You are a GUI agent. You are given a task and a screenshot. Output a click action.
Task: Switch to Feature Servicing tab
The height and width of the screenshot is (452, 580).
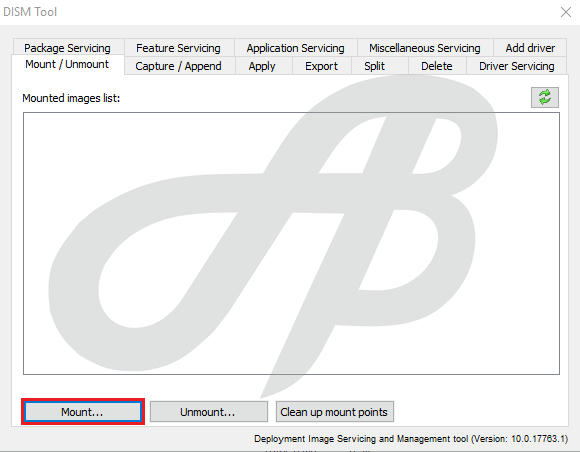(178, 48)
